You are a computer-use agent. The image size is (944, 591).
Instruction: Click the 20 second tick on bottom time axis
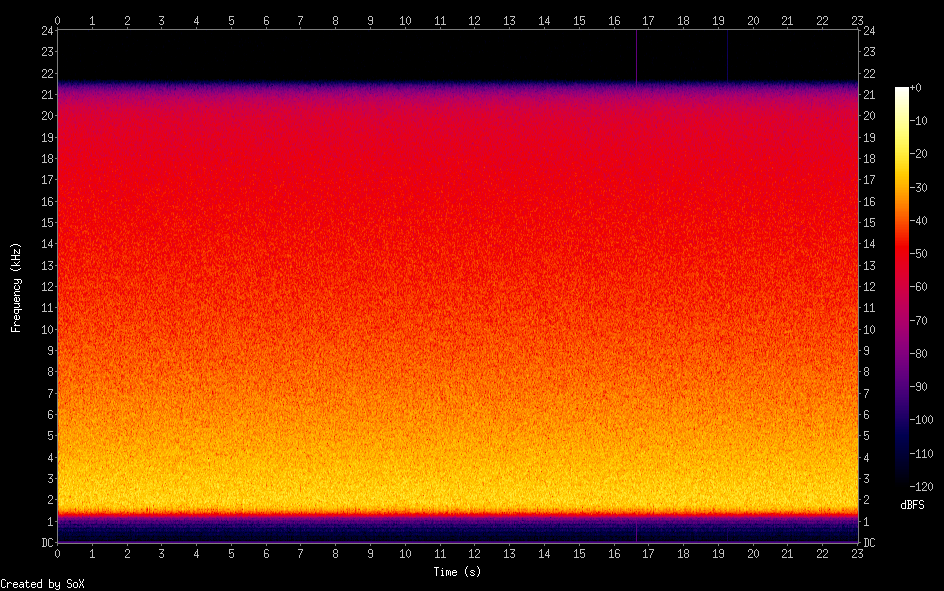tap(753, 553)
